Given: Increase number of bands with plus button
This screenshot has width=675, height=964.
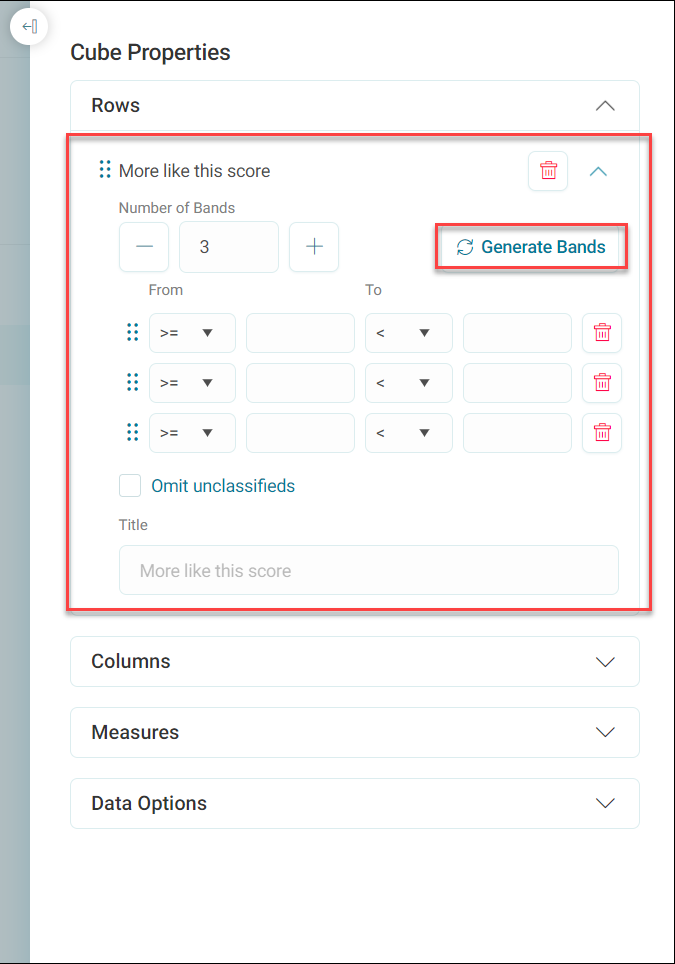Looking at the screenshot, I should (x=314, y=247).
